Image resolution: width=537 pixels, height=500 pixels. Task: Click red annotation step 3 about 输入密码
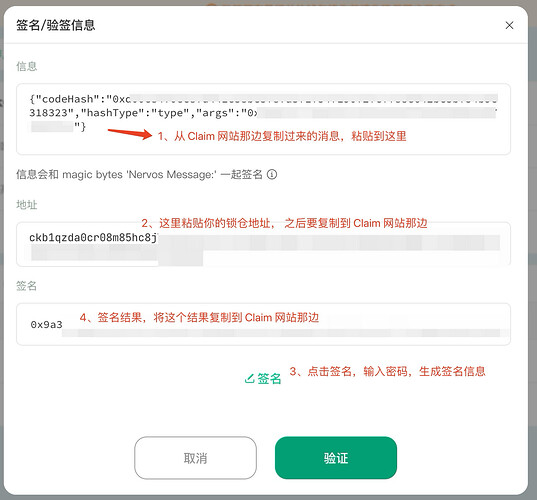(387, 371)
